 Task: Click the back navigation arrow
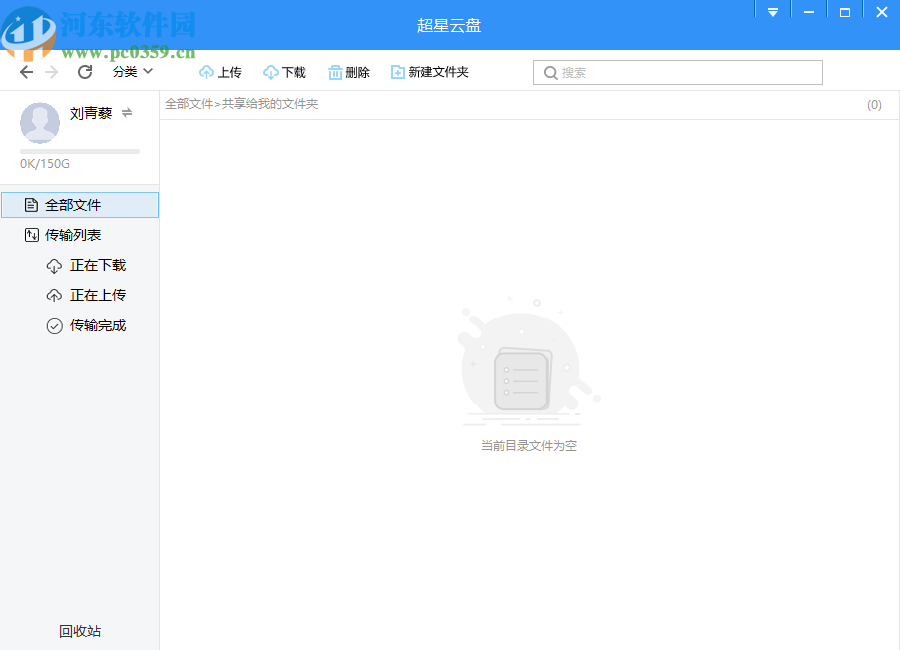click(x=26, y=72)
